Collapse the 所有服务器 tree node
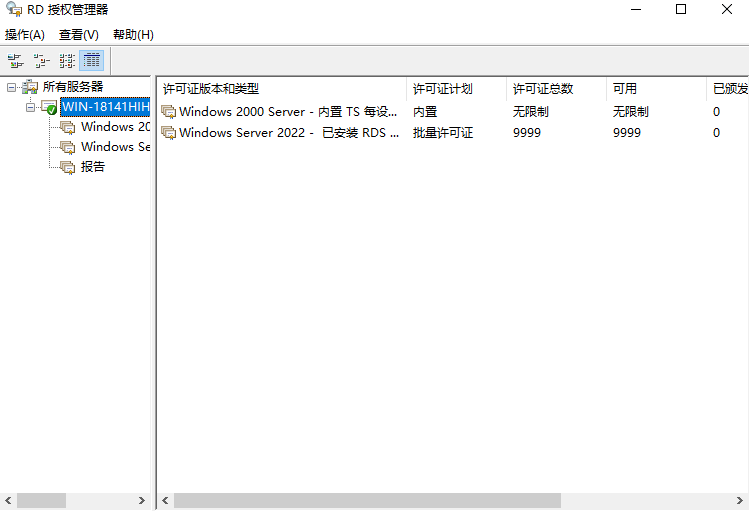The width and height of the screenshot is (749, 511). (11, 87)
